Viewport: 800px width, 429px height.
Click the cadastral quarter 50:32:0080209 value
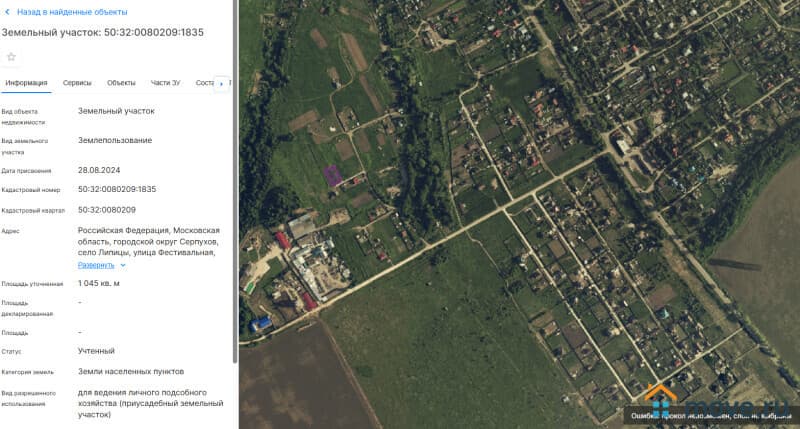(x=106, y=210)
